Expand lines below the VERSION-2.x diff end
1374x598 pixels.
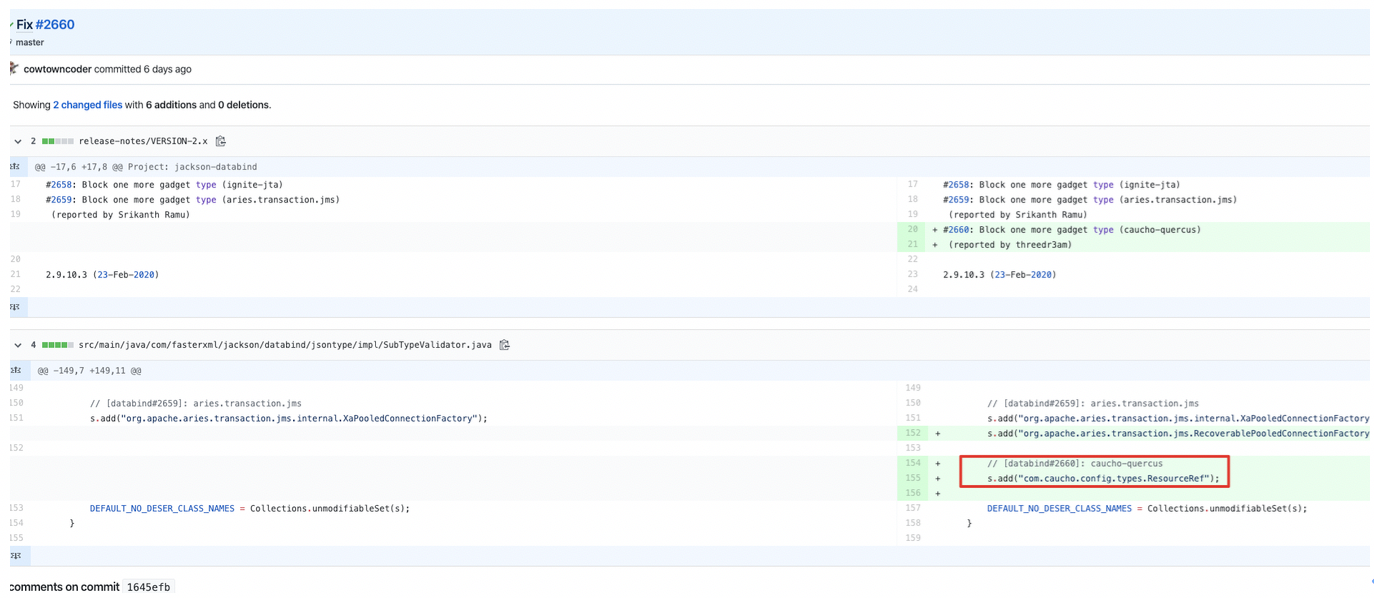click(16, 307)
